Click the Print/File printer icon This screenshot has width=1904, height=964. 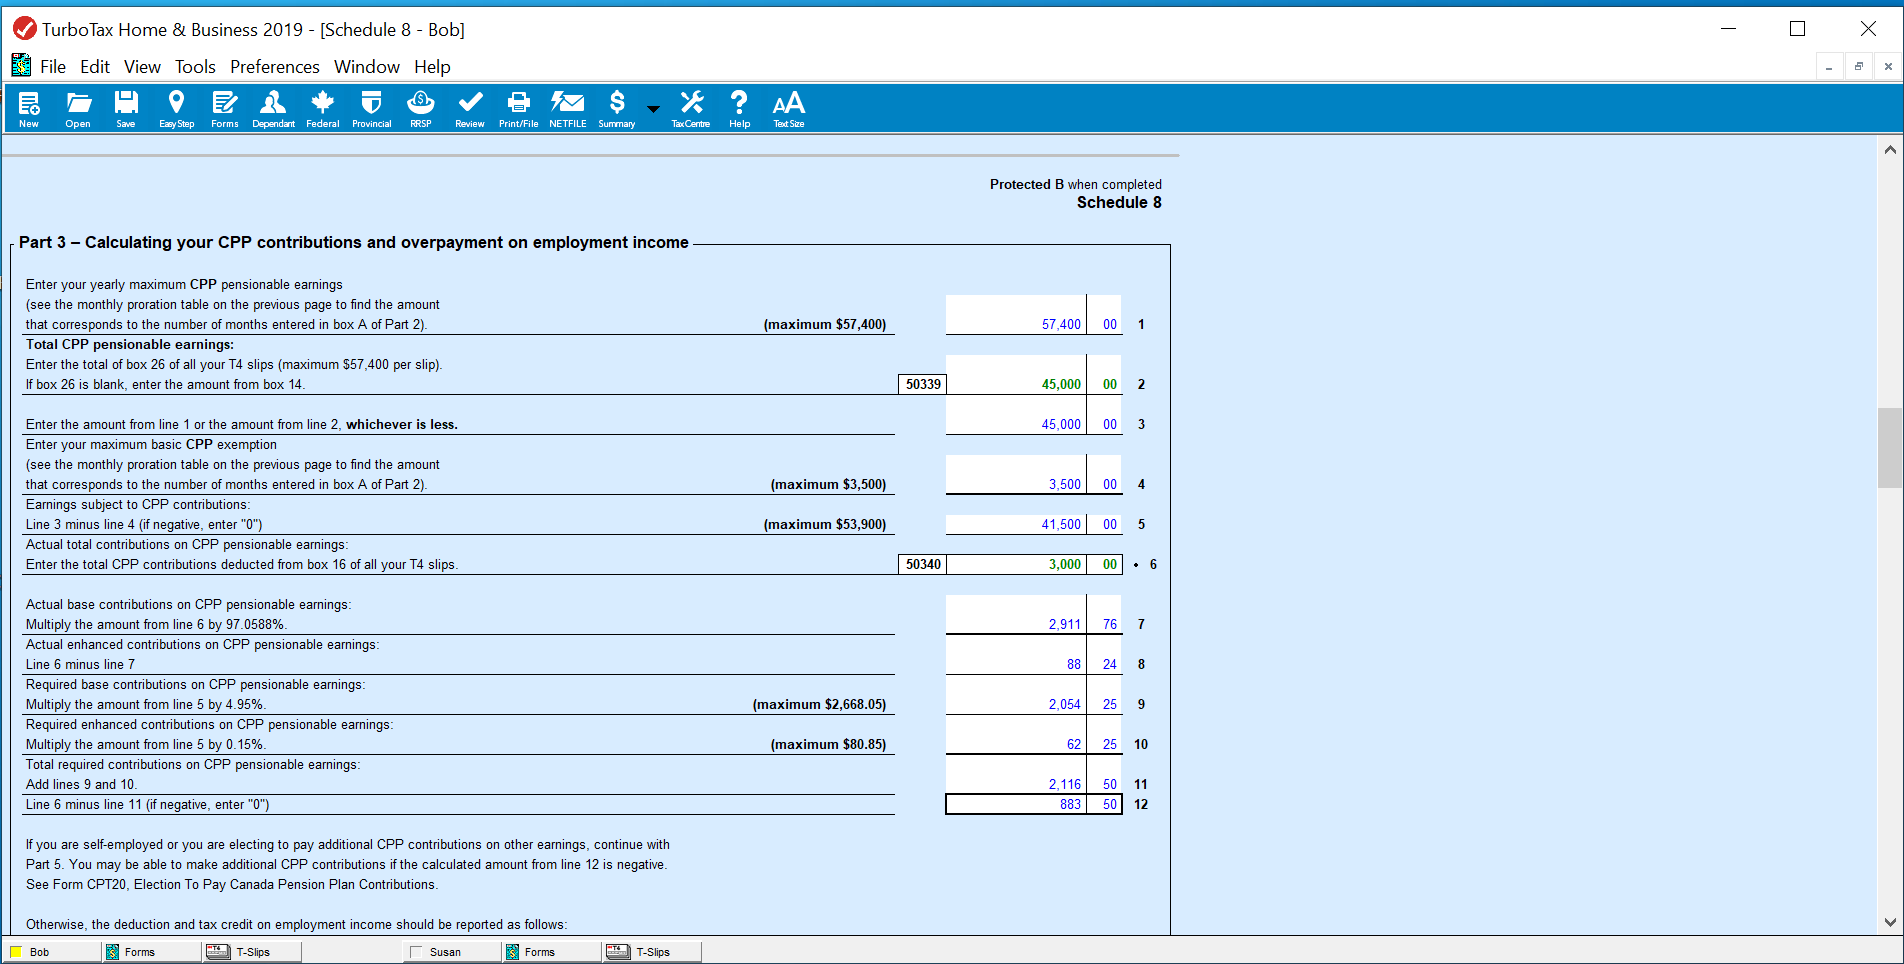point(518,109)
